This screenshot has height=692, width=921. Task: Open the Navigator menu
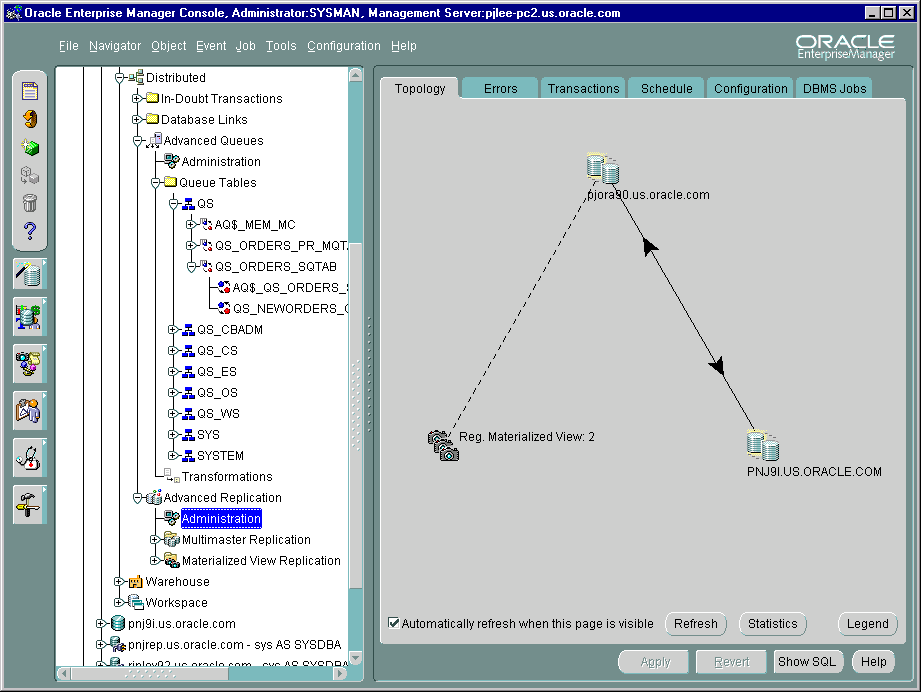[115, 46]
